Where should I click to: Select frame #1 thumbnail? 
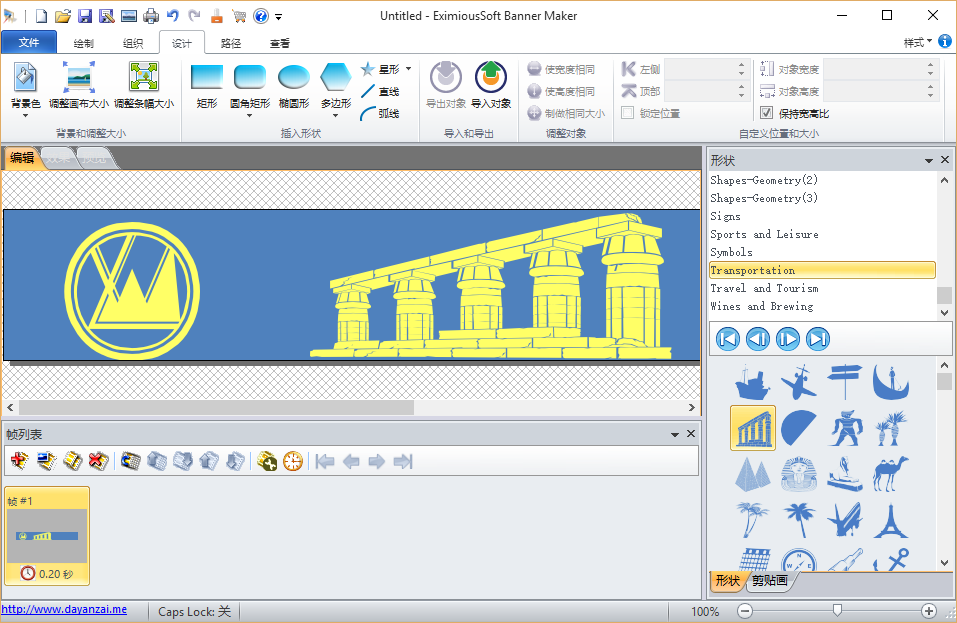pos(47,536)
